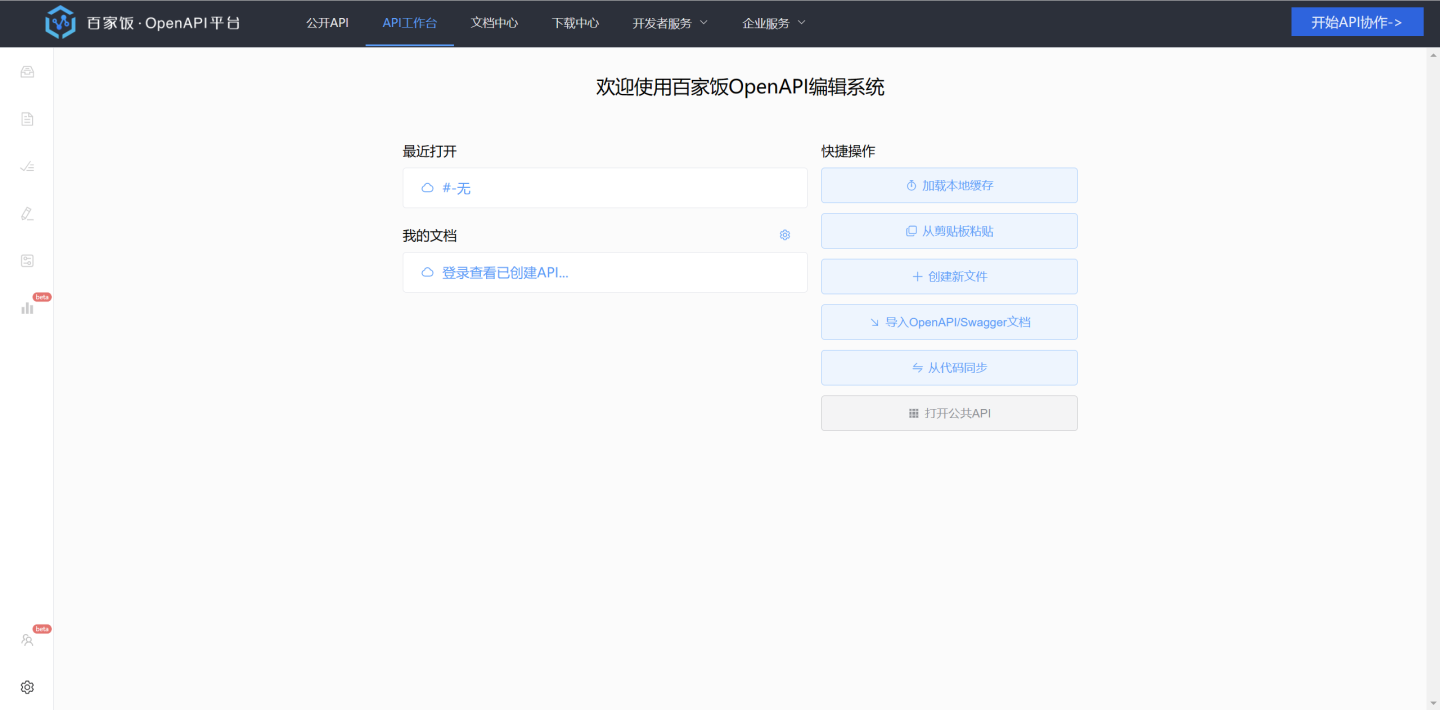Expand the 开发者服务 dropdown menu

(x=670, y=23)
